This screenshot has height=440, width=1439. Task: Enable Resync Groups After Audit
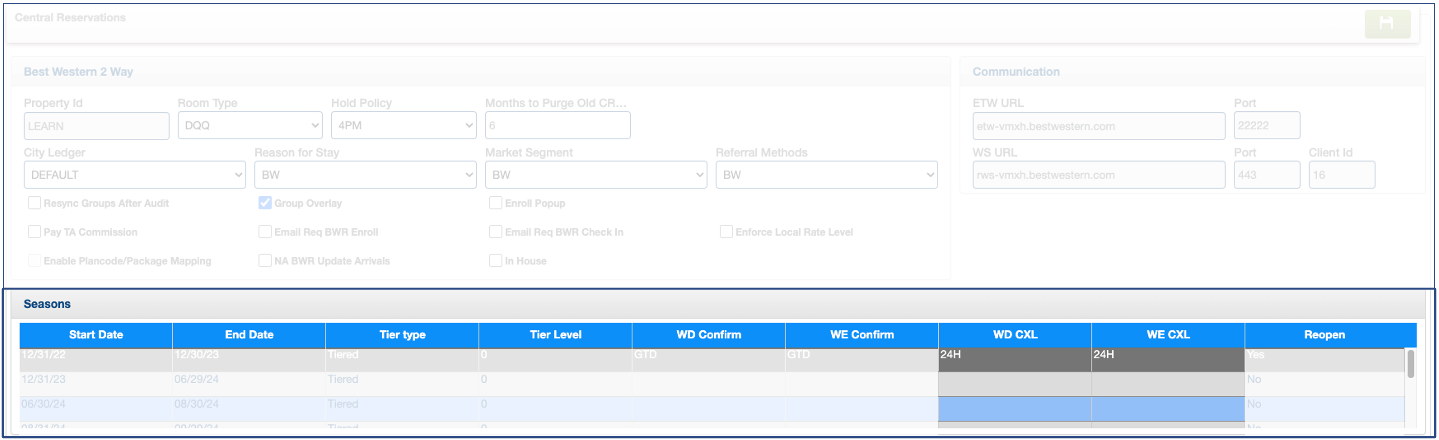point(35,203)
